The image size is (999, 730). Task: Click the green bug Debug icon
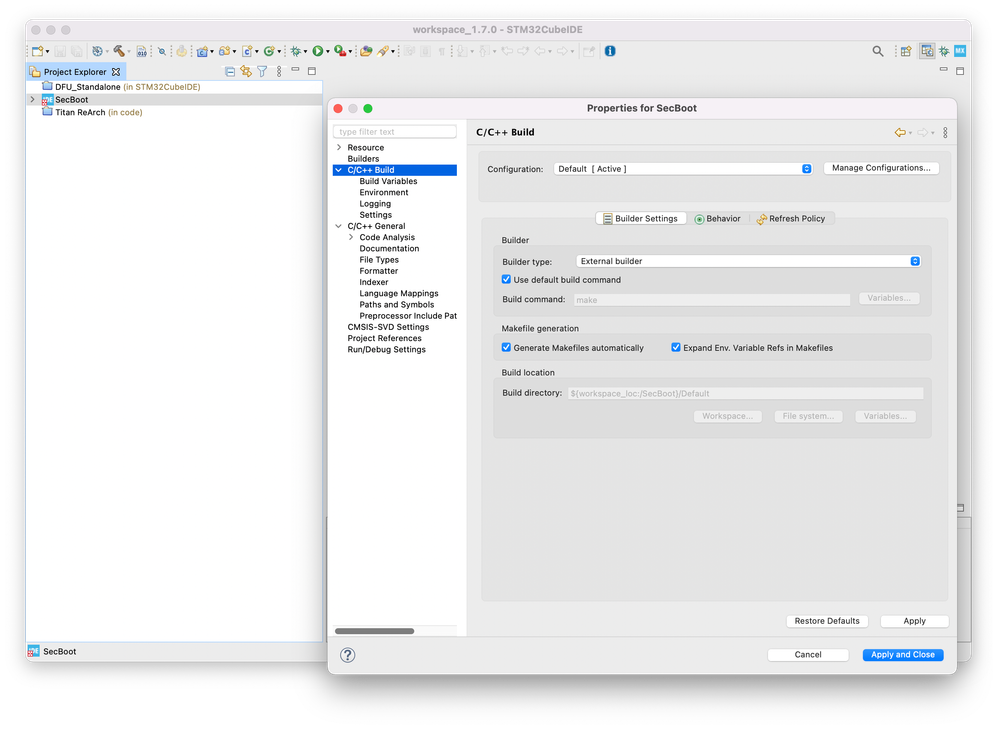tap(296, 51)
